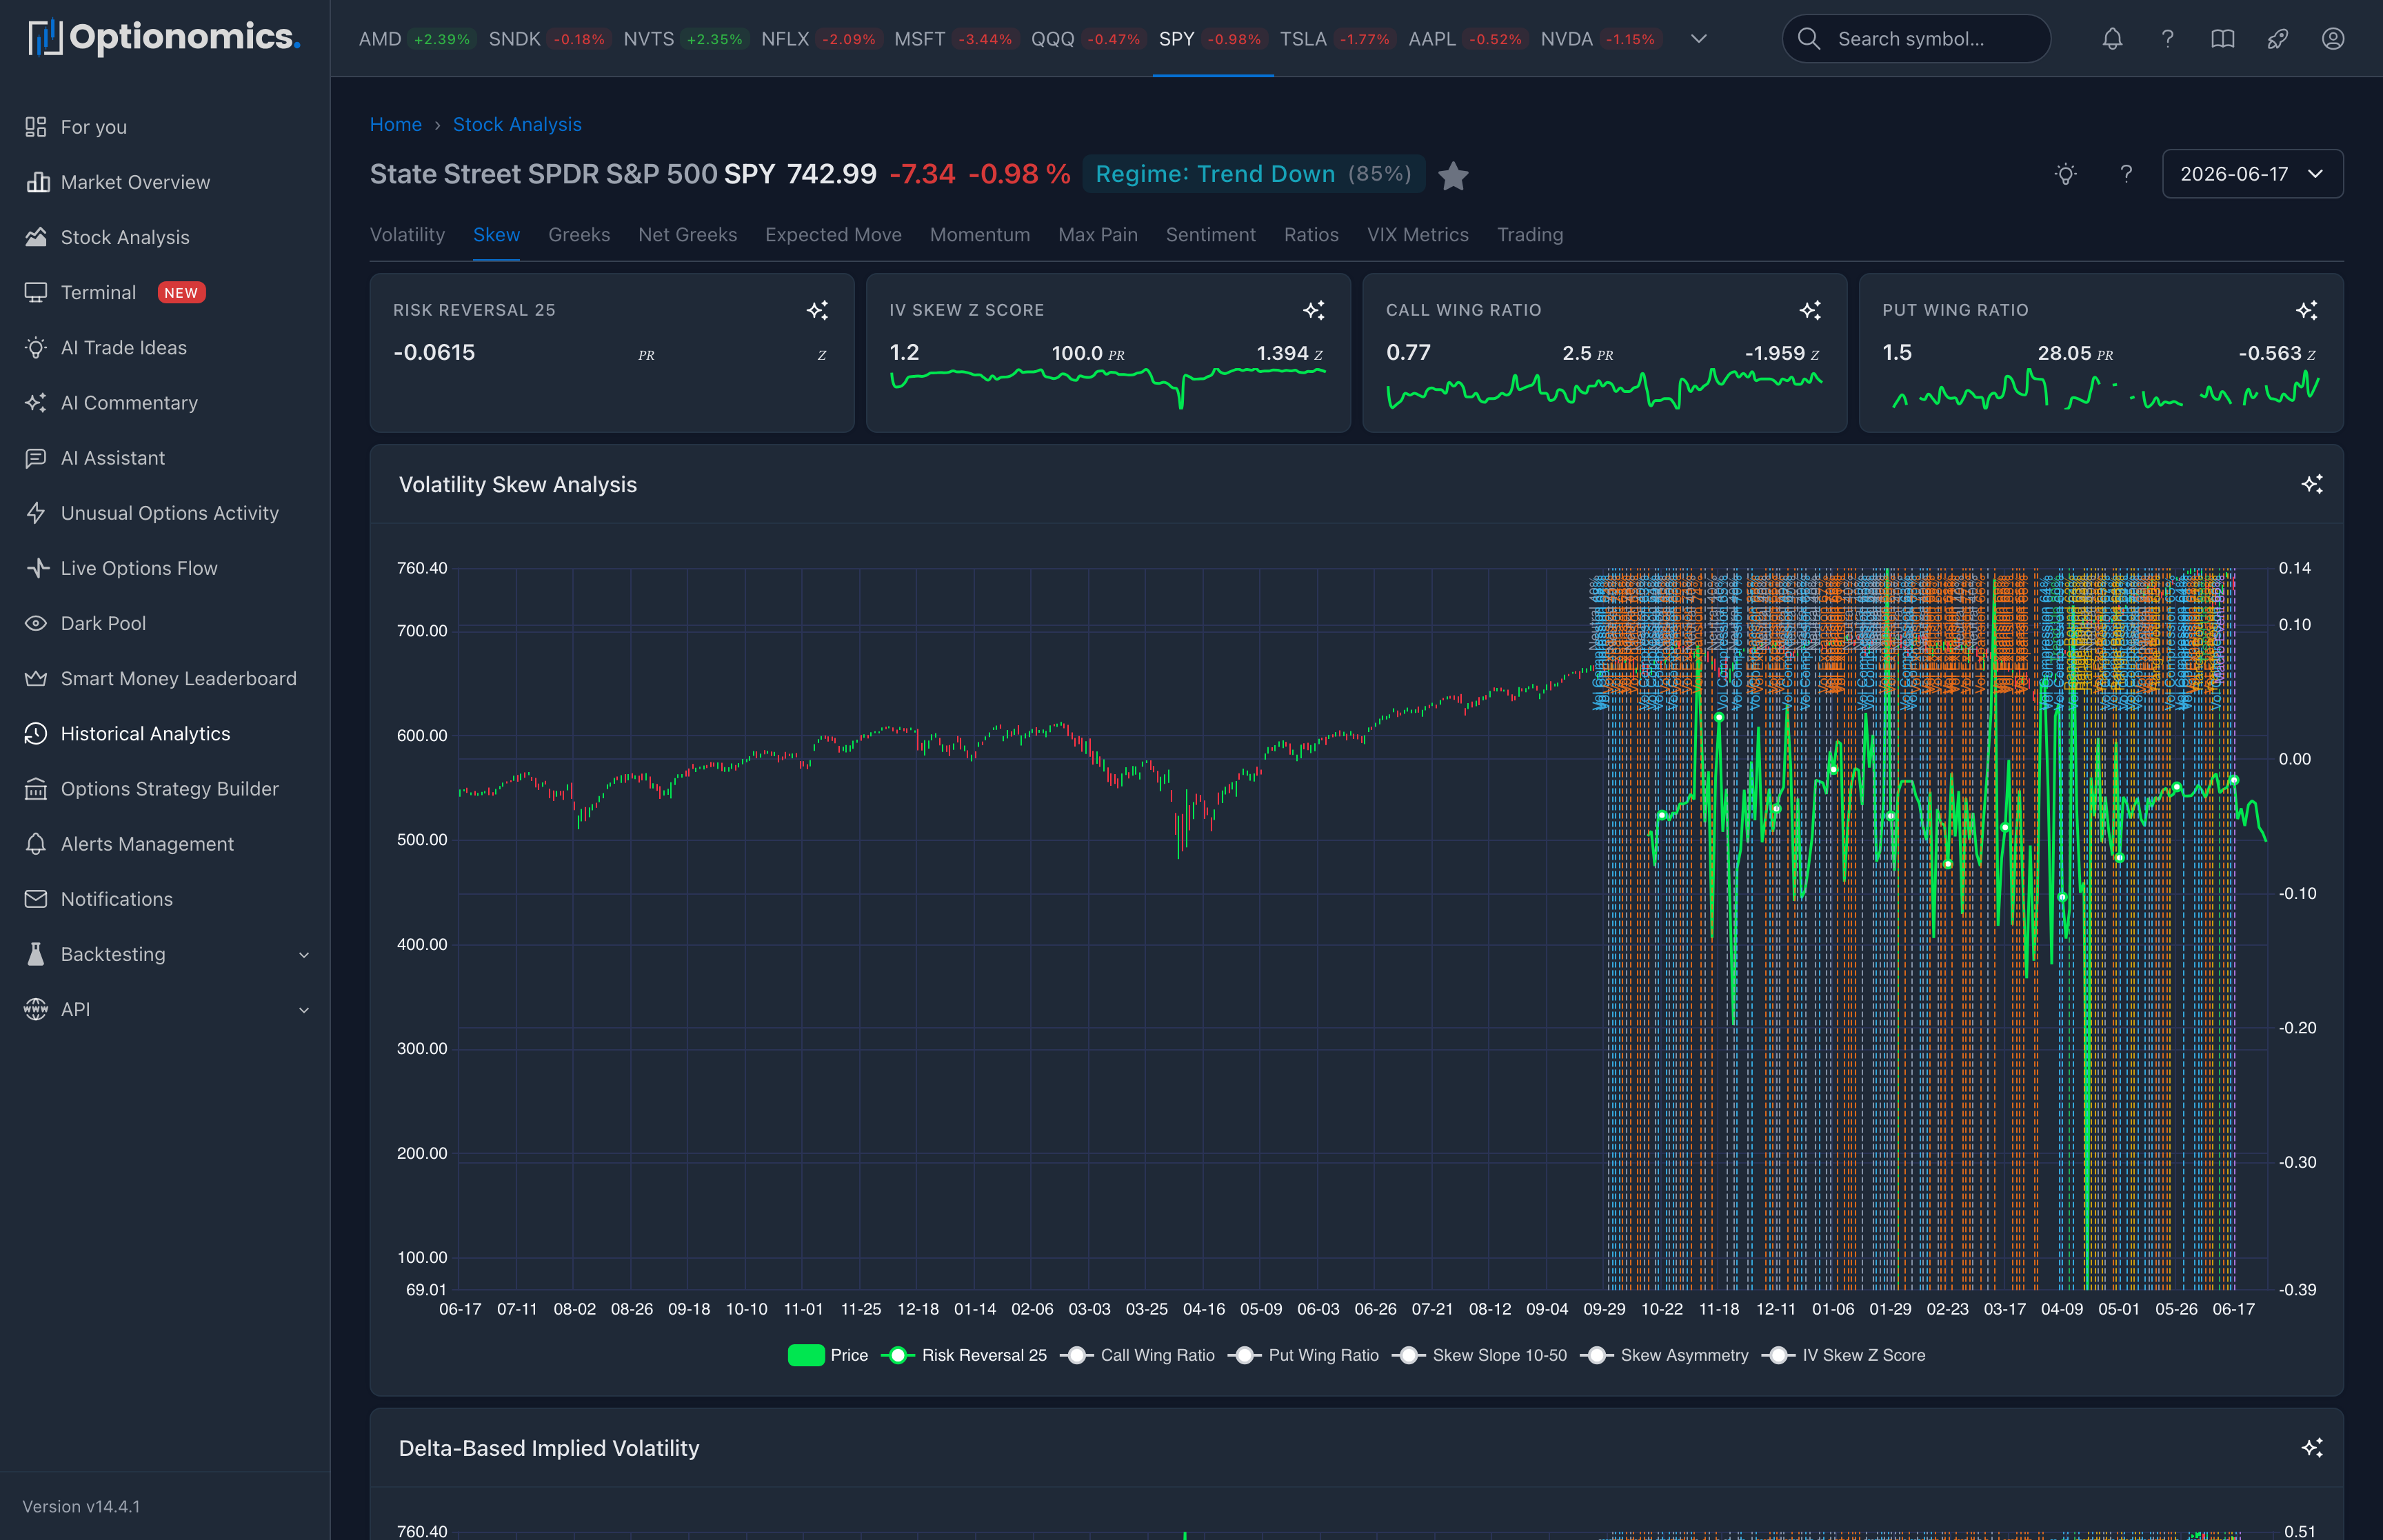
Task: Click AI sparkle icon on Put Wing Ratio card
Action: [2306, 310]
